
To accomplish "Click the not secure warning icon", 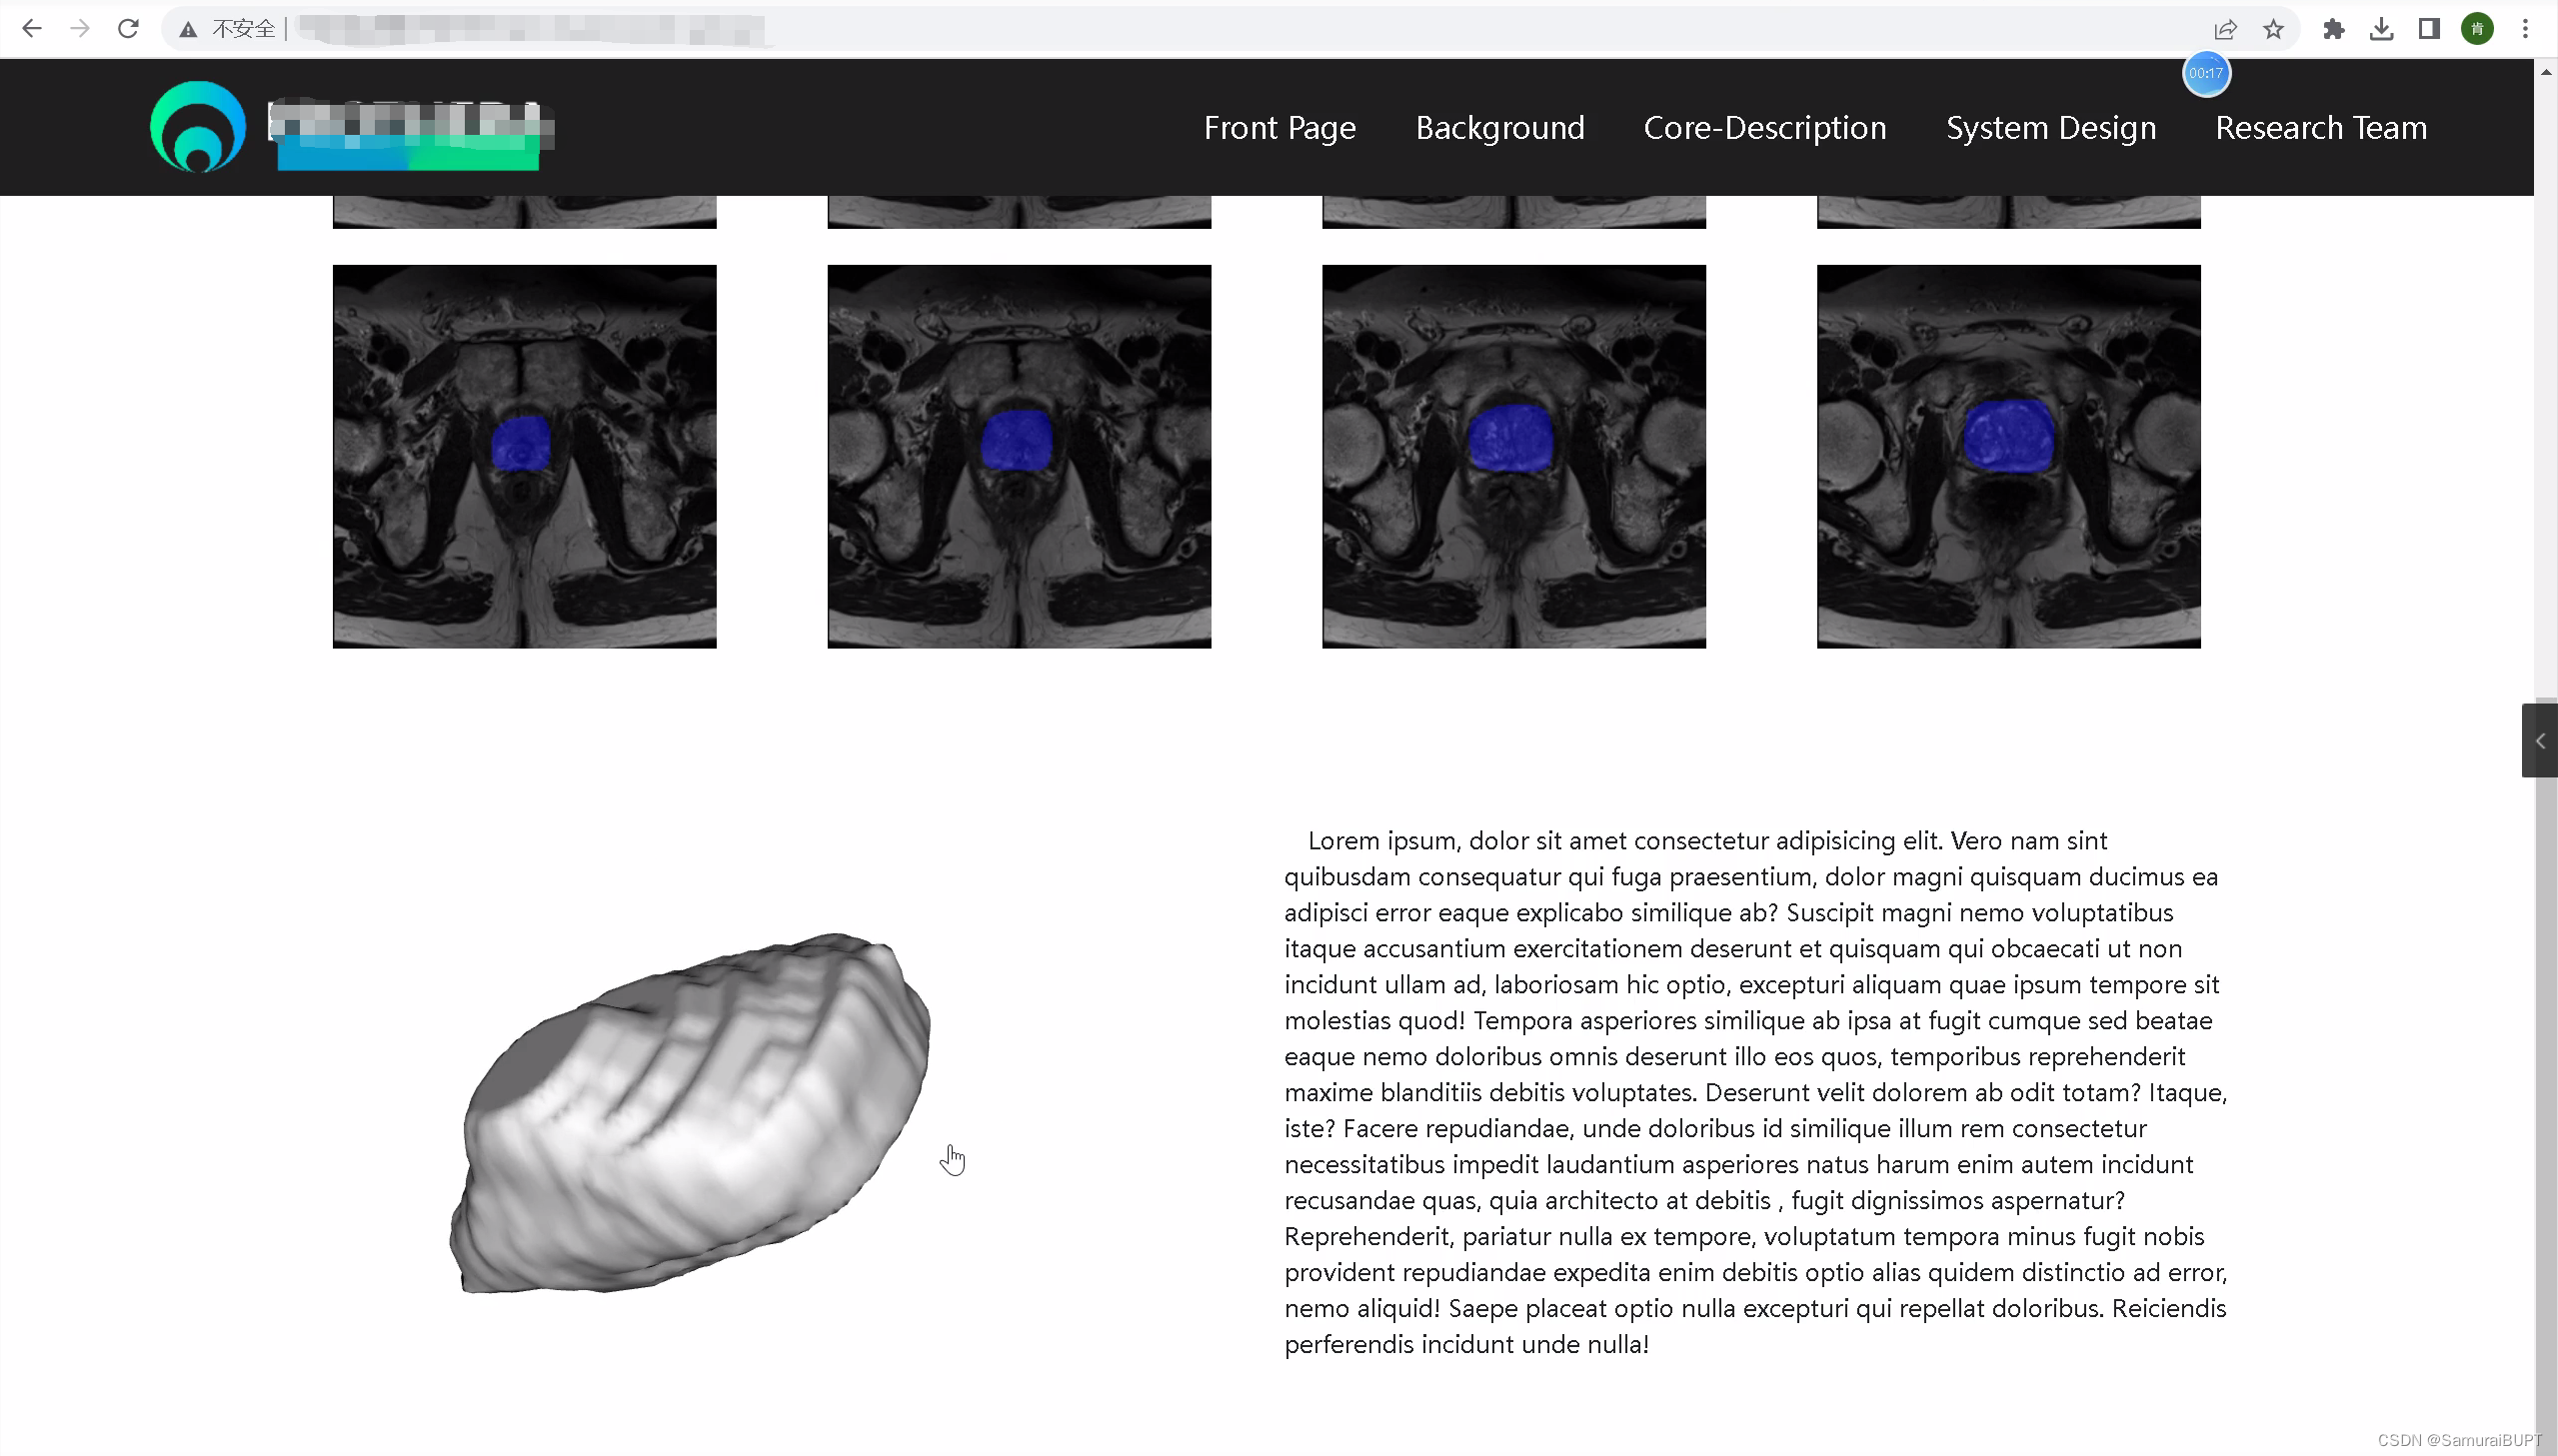I will click(x=188, y=29).
